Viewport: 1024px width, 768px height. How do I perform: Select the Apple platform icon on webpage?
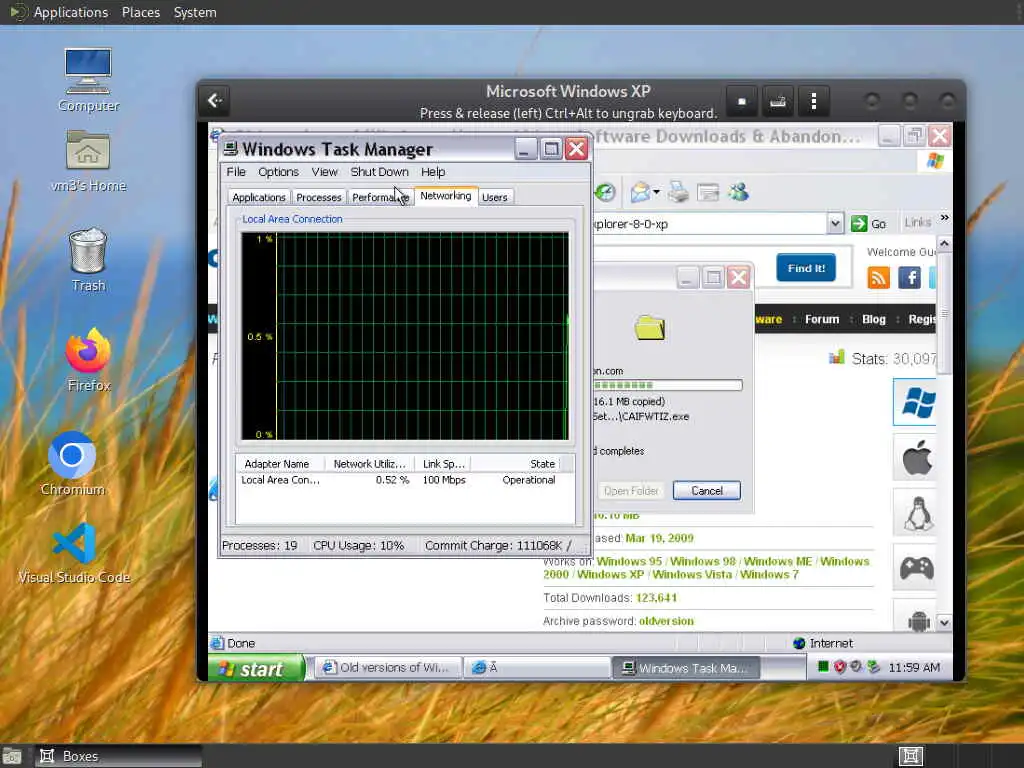pyautogui.click(x=916, y=457)
